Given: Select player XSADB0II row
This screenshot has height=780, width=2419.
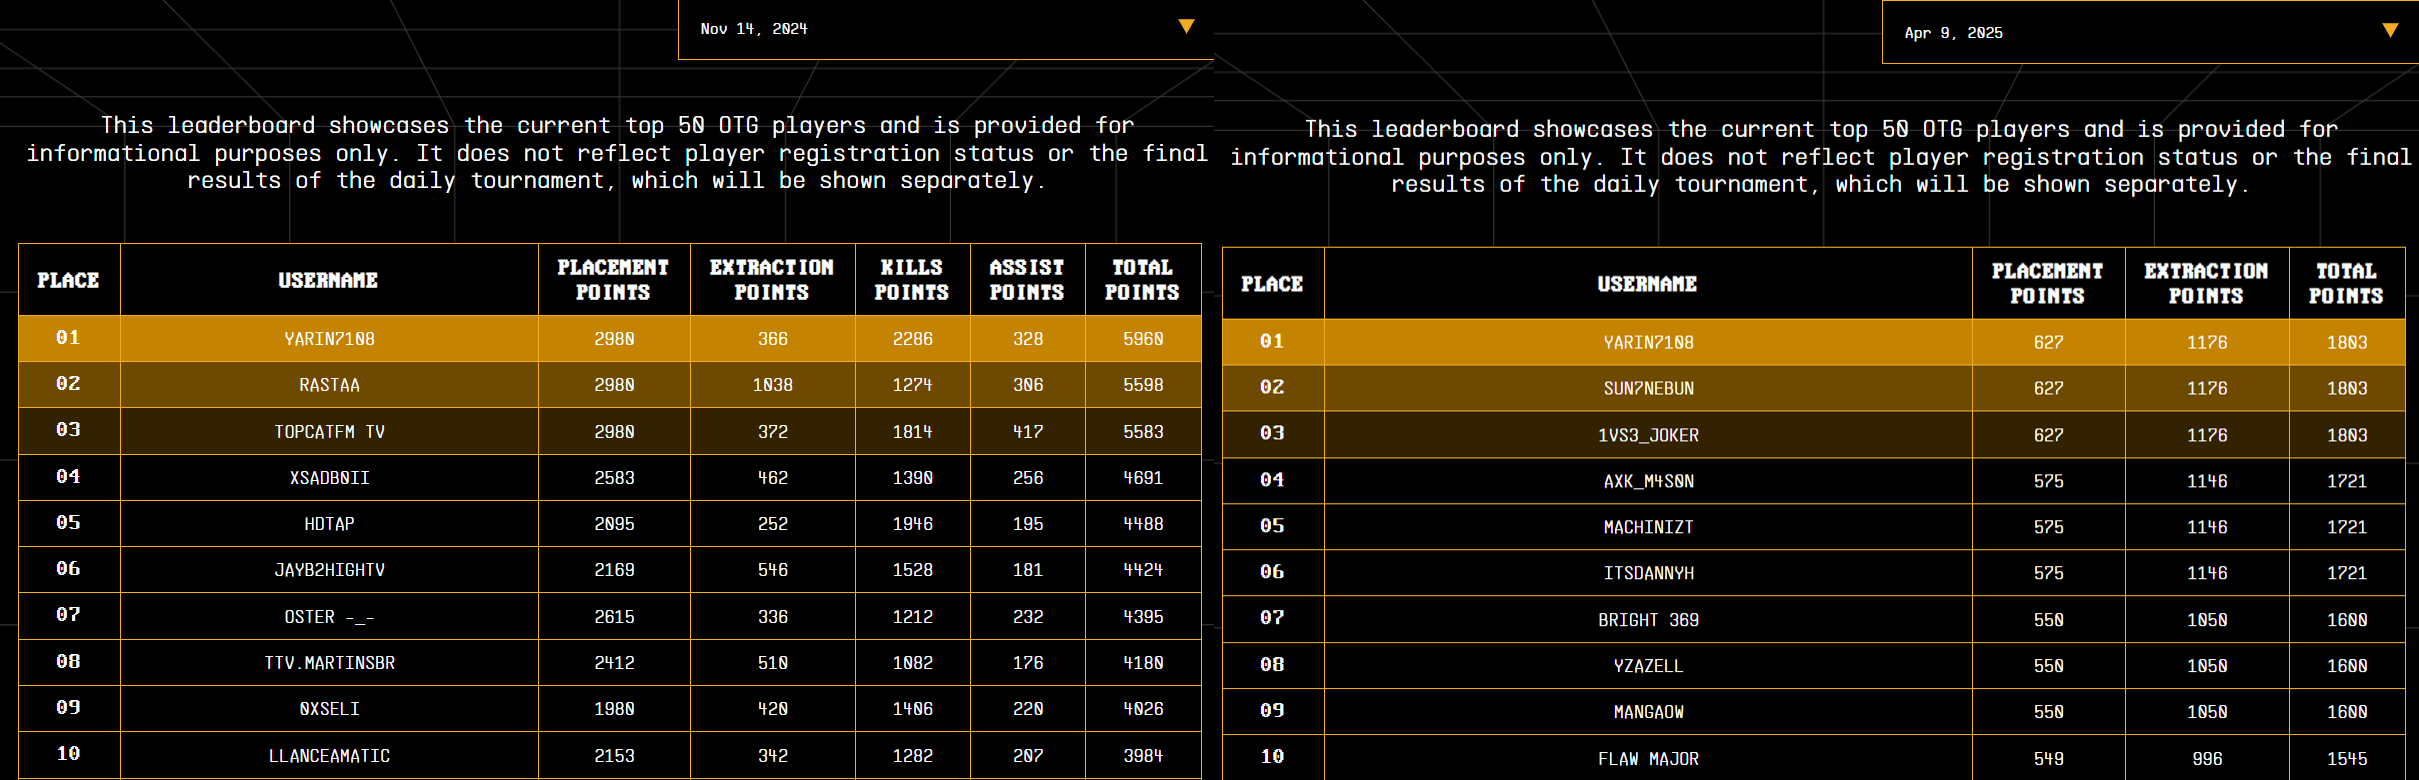Looking at the screenshot, I should coord(329,478).
